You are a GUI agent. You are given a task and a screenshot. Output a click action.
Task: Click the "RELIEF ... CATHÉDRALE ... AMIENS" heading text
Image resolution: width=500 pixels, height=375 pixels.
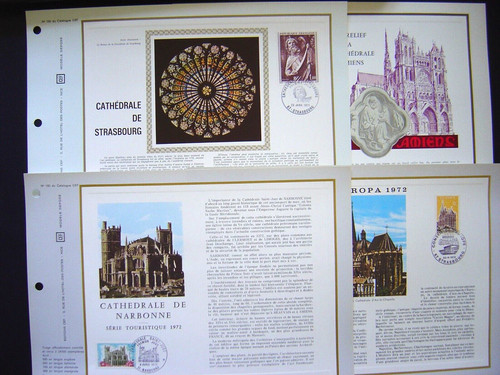pos(360,49)
